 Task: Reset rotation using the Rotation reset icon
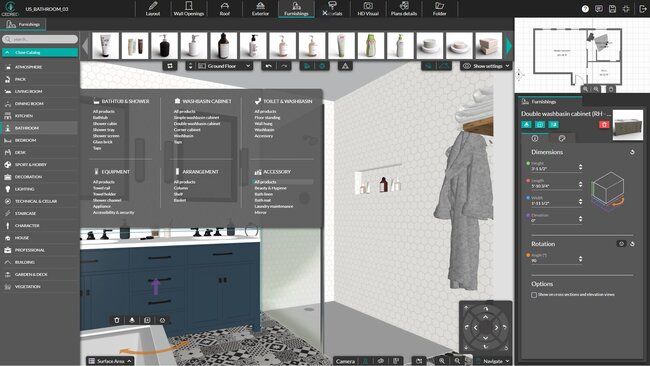click(x=632, y=244)
